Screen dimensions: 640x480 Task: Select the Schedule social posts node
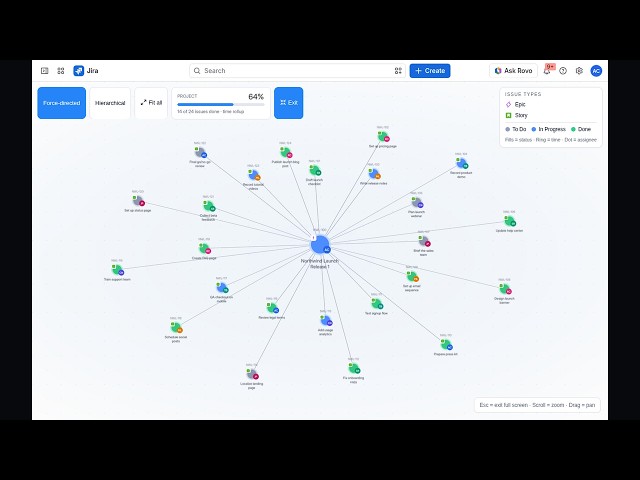tap(176, 328)
